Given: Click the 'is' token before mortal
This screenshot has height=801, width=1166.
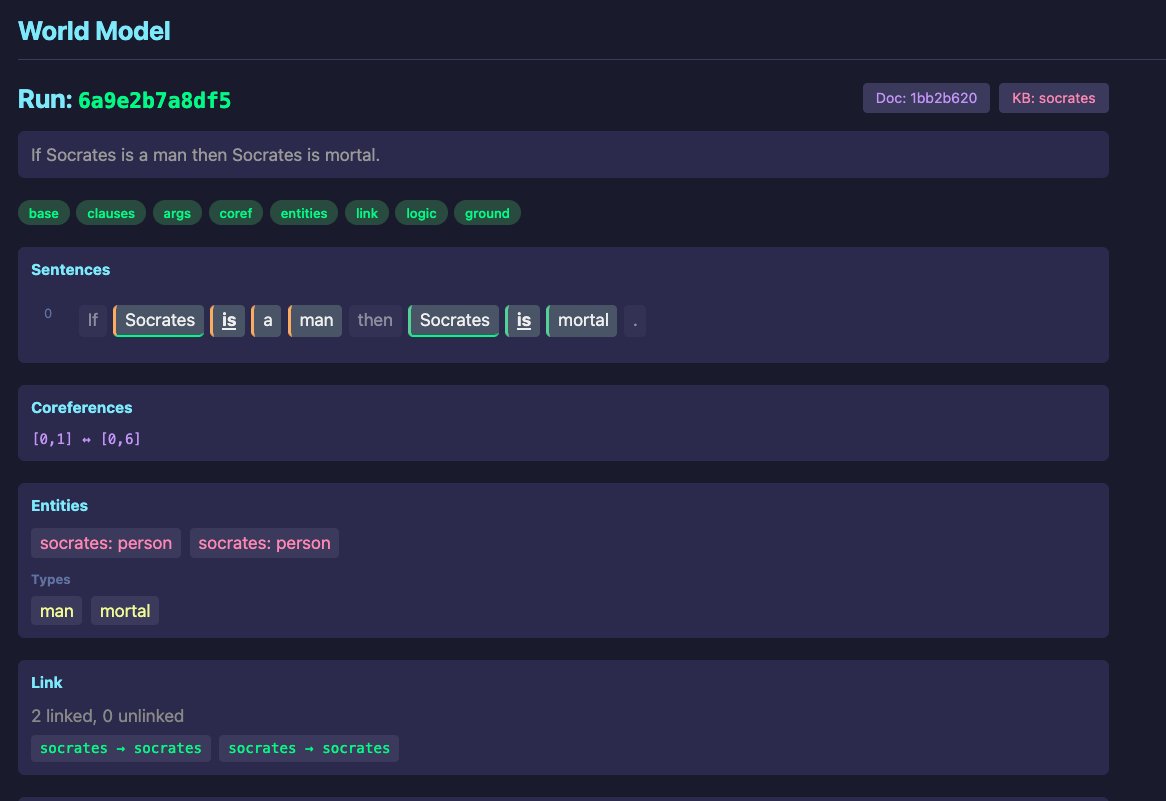Looking at the screenshot, I should point(523,321).
